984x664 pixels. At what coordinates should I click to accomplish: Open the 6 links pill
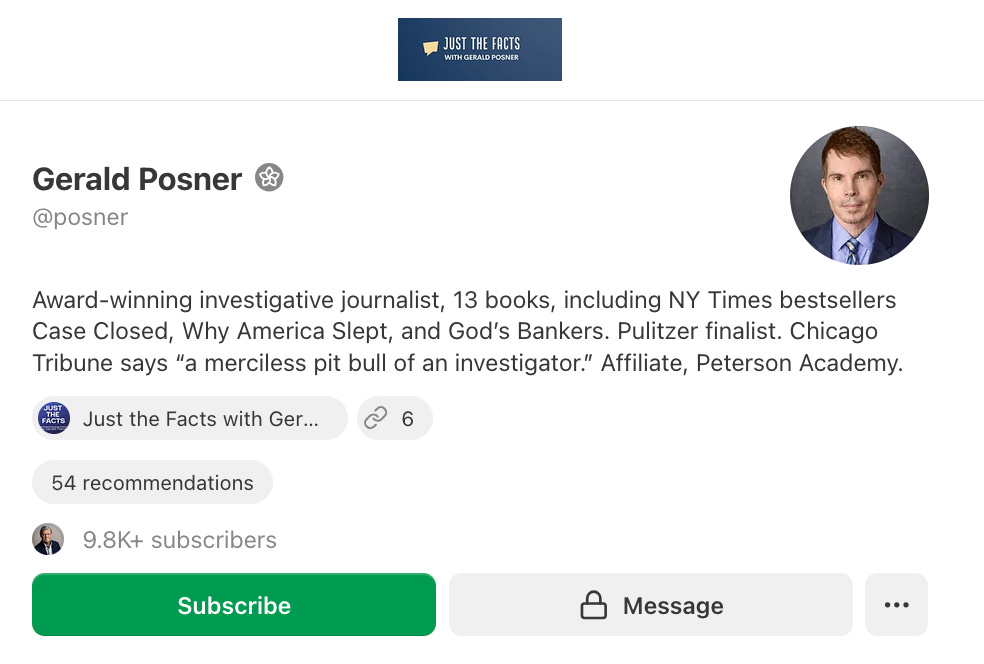[395, 418]
